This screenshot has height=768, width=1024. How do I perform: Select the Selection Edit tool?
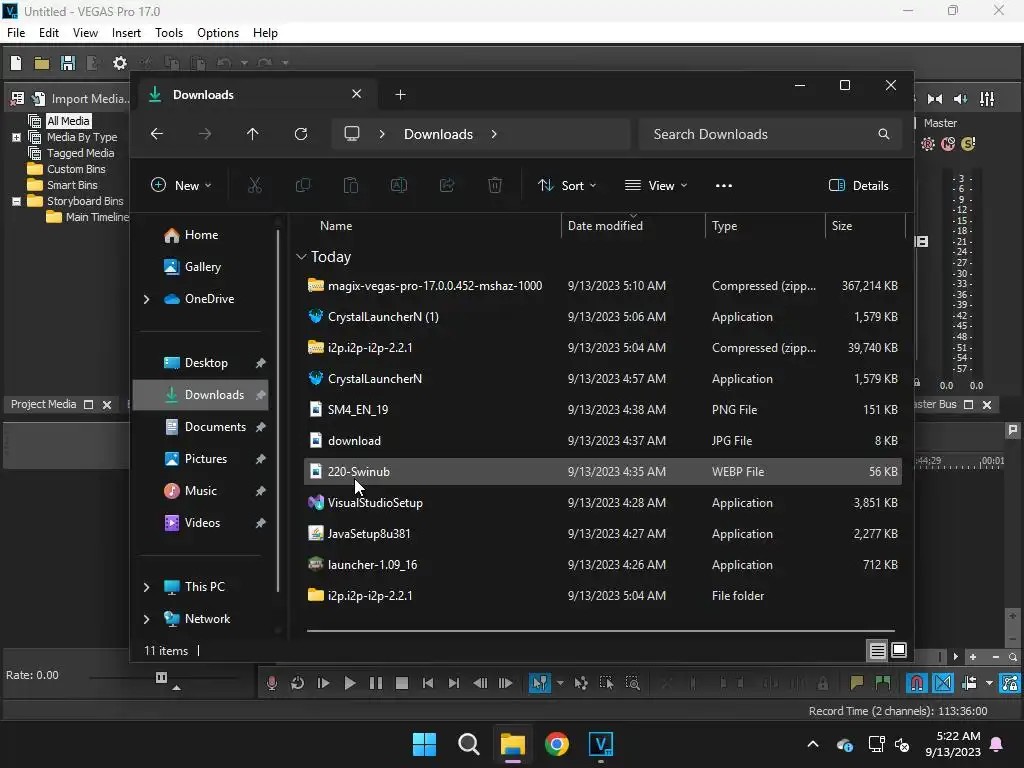click(607, 683)
